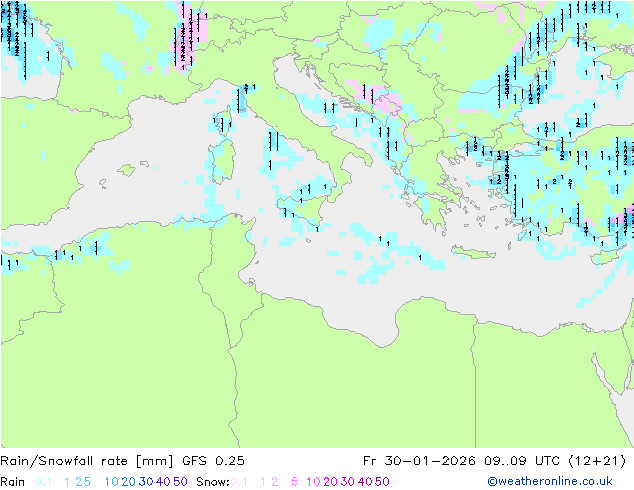This screenshot has width=634, height=490.
Task: Pick the Snow legend value 20
Action: click(330, 482)
